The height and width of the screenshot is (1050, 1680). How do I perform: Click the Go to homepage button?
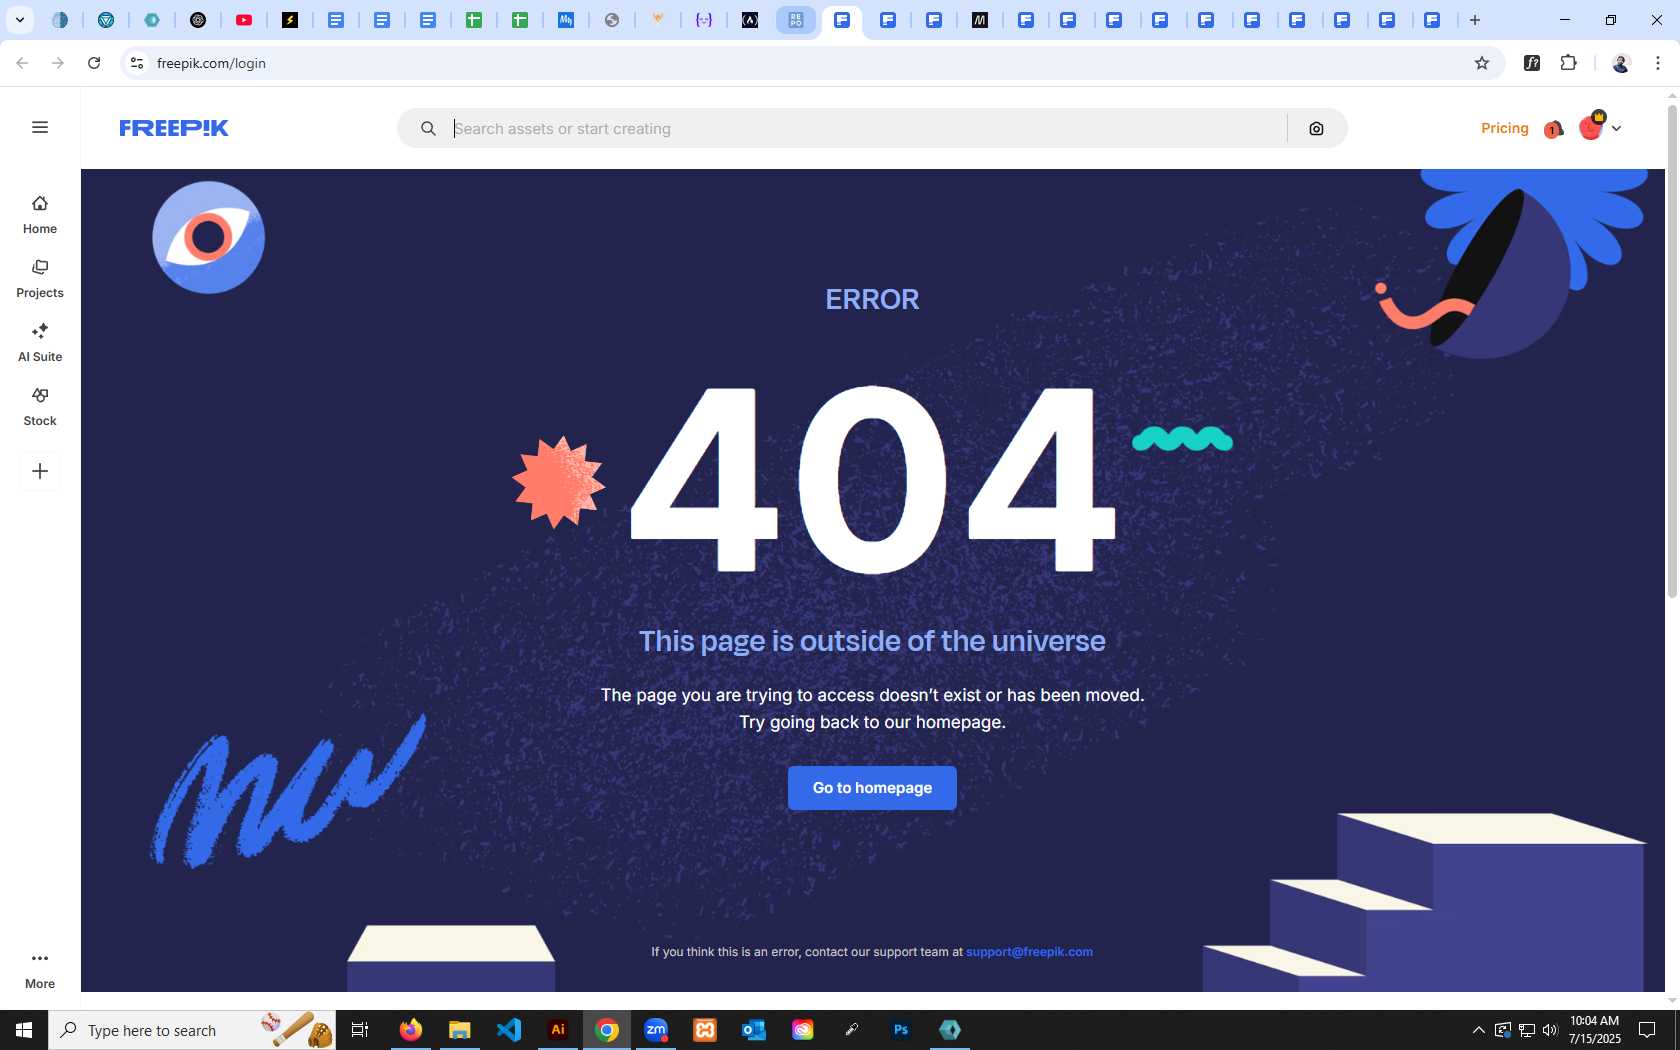872,788
